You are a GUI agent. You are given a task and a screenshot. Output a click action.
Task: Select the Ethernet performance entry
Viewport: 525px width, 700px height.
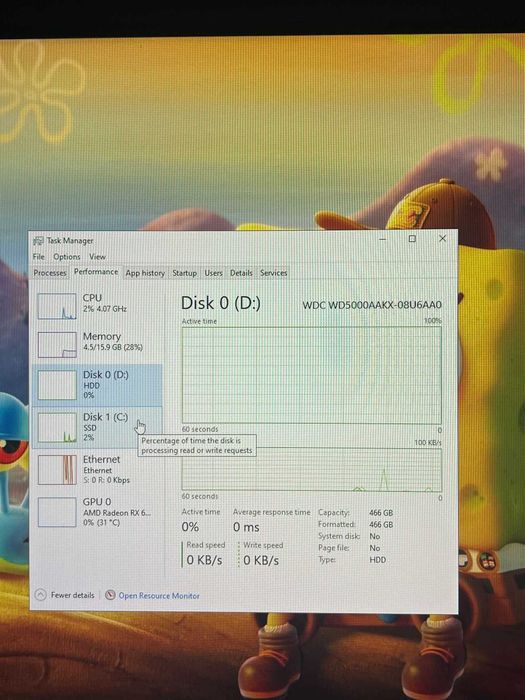[x=97, y=470]
